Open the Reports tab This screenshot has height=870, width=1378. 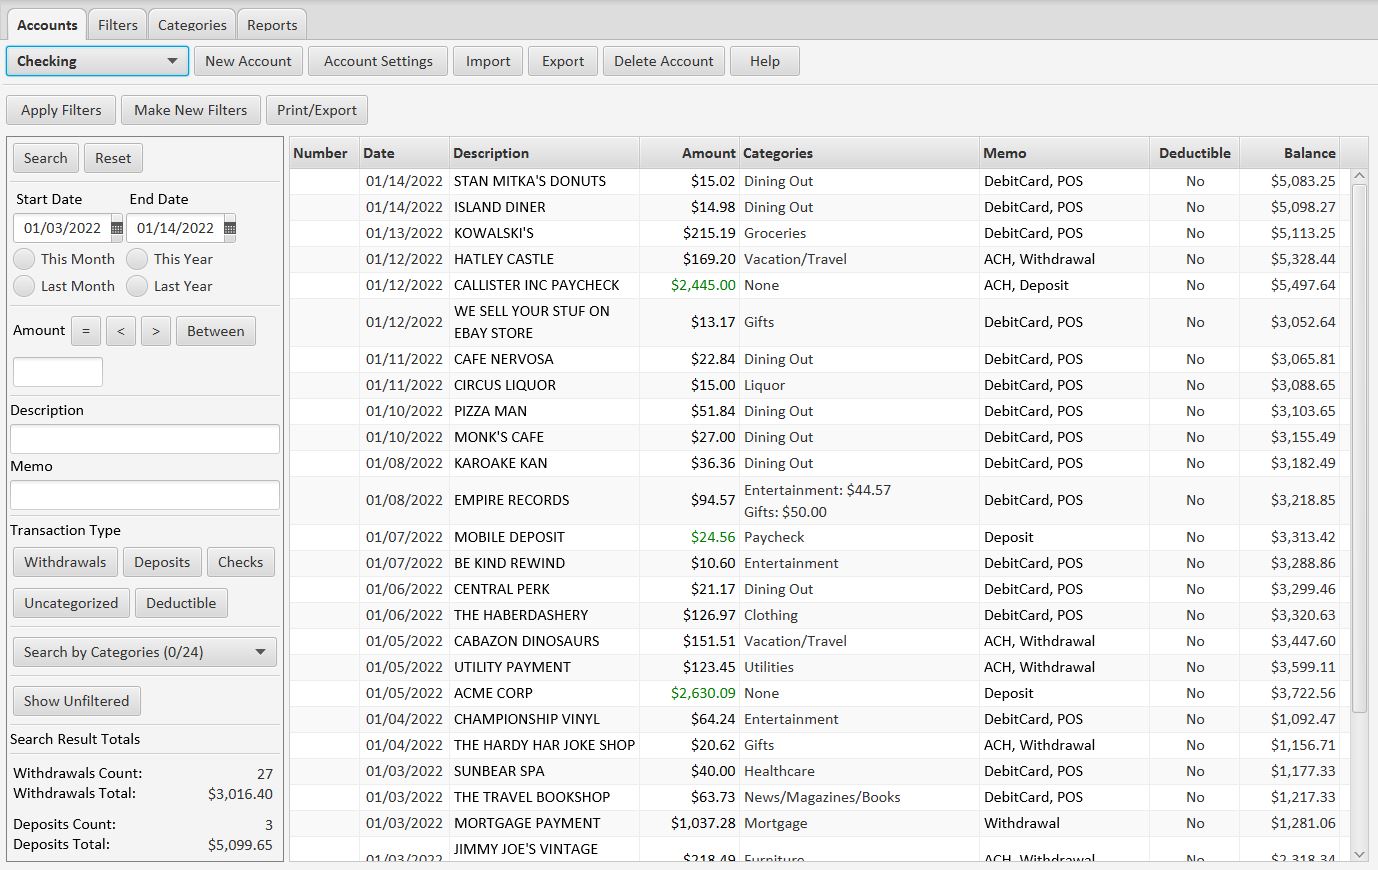tap(272, 24)
